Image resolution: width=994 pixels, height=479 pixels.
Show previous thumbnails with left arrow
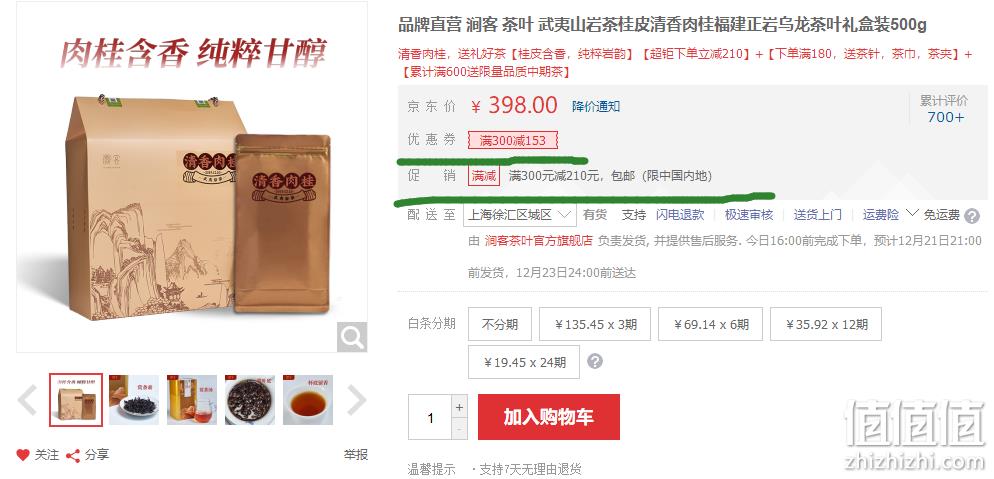coord(27,400)
